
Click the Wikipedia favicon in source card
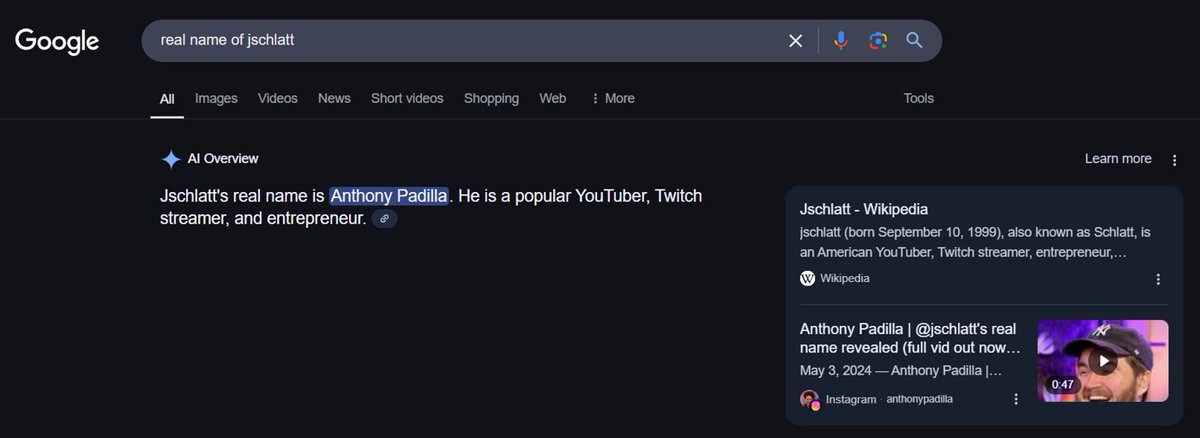pyautogui.click(x=808, y=279)
